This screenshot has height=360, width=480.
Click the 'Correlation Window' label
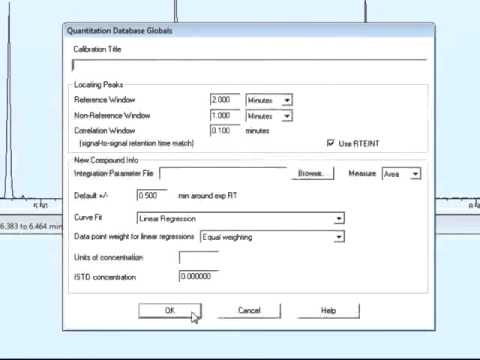tap(105, 130)
